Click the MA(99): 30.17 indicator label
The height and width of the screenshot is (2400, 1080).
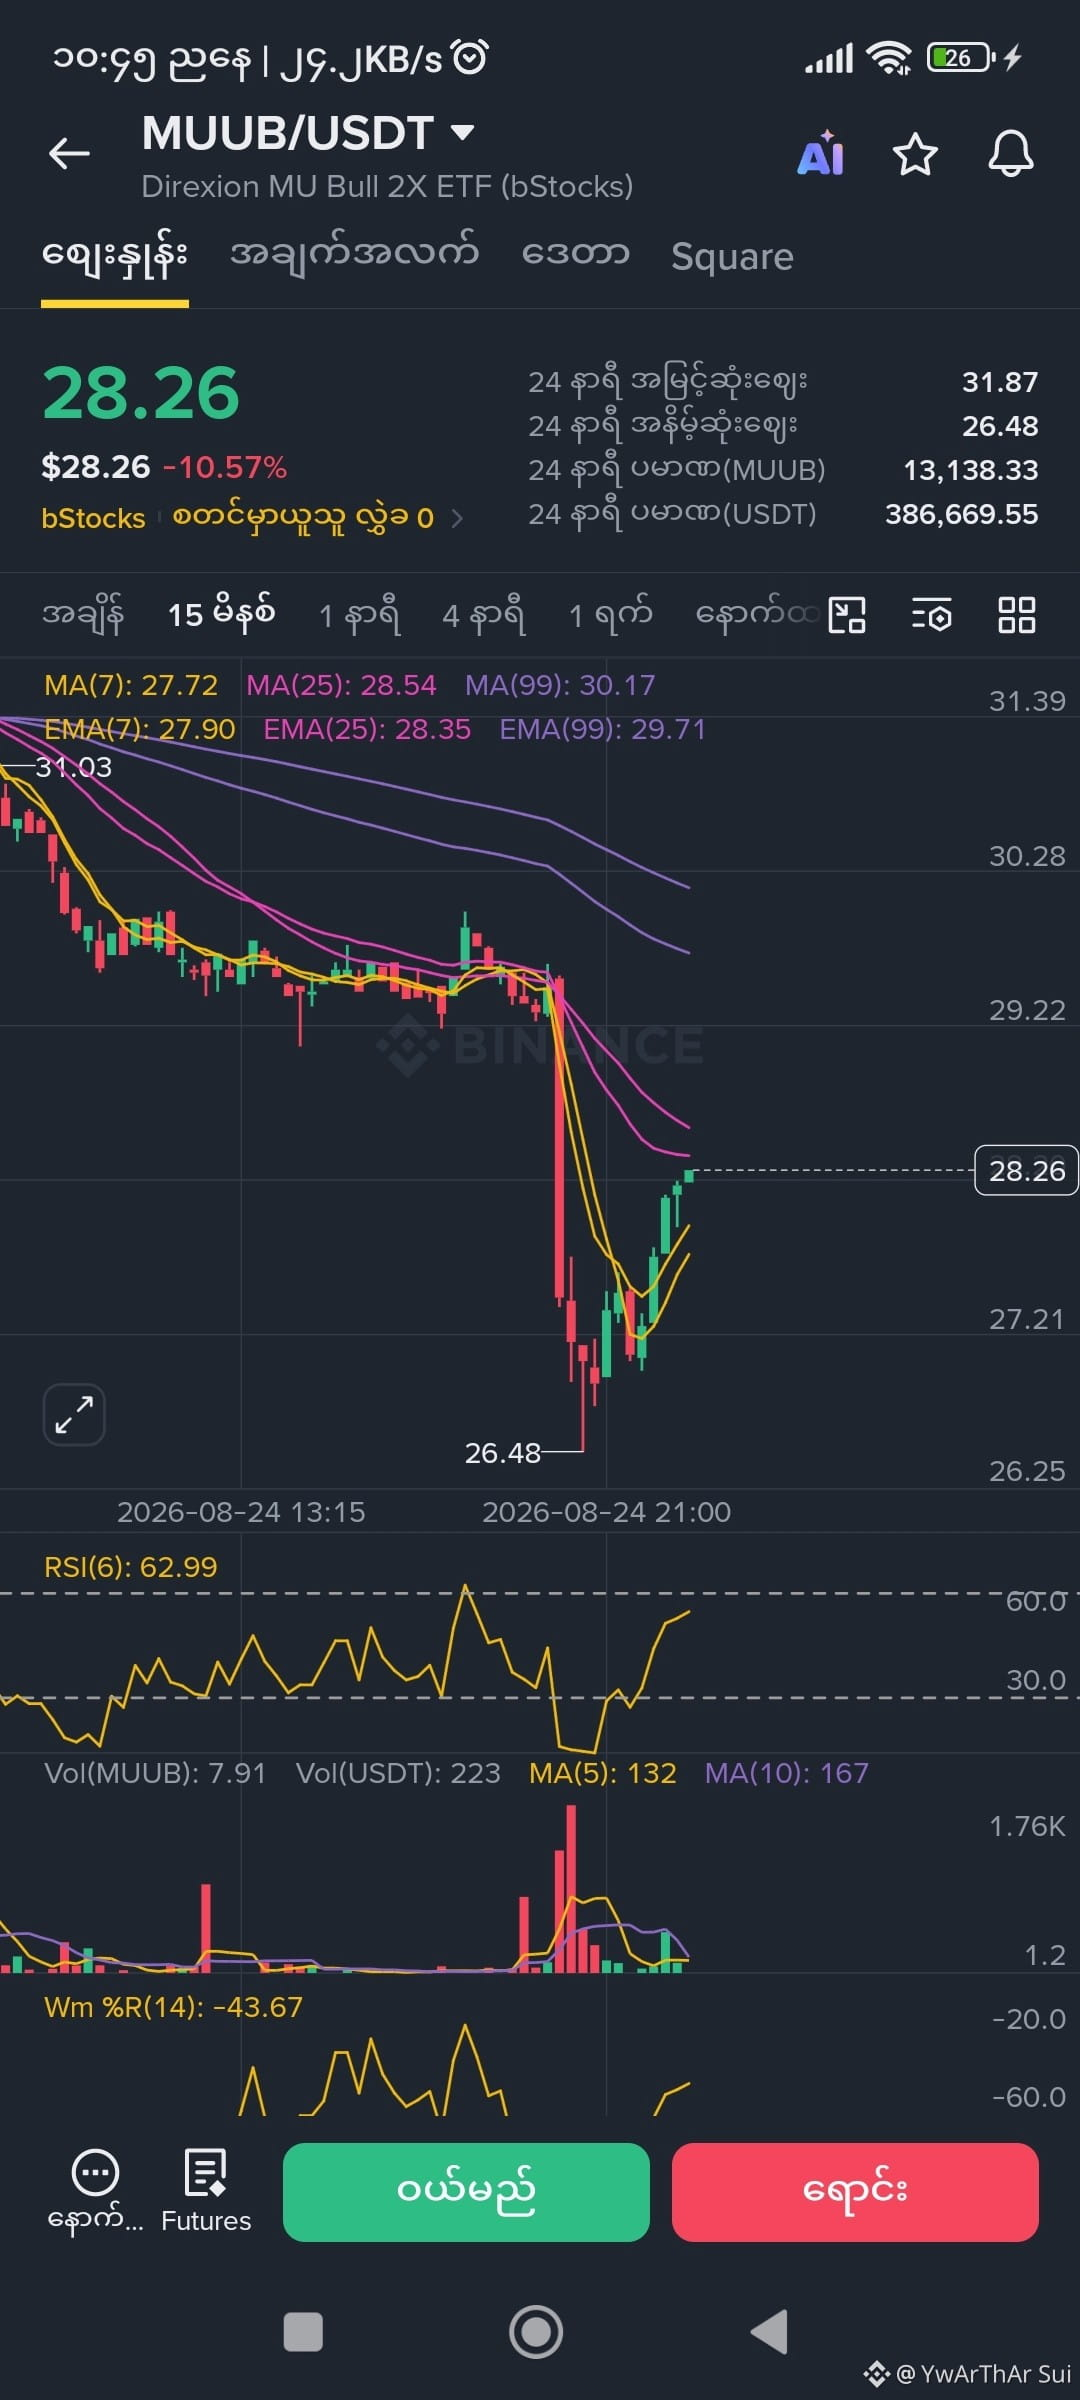click(x=560, y=685)
